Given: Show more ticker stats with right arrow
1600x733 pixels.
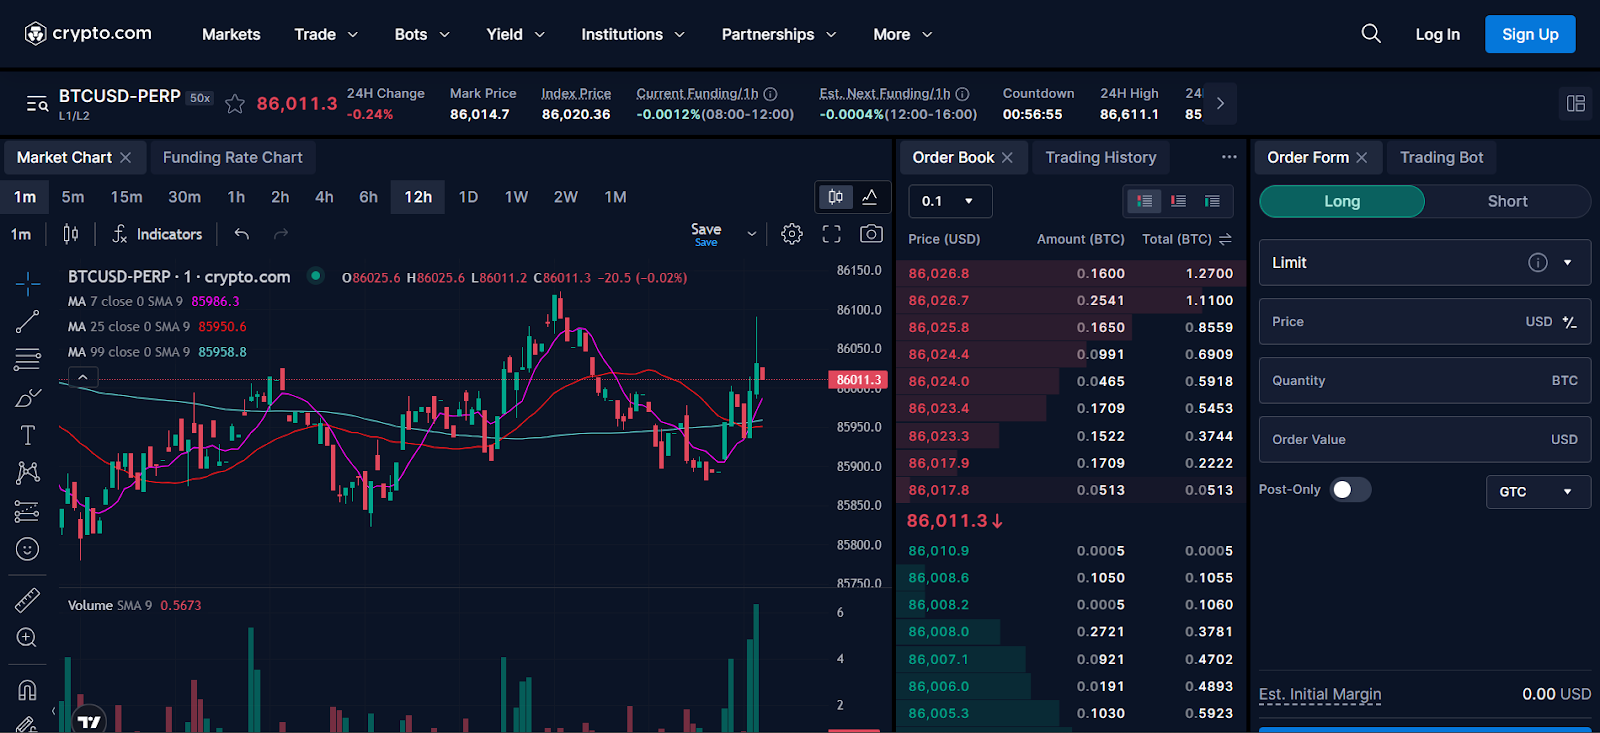Looking at the screenshot, I should [x=1220, y=103].
